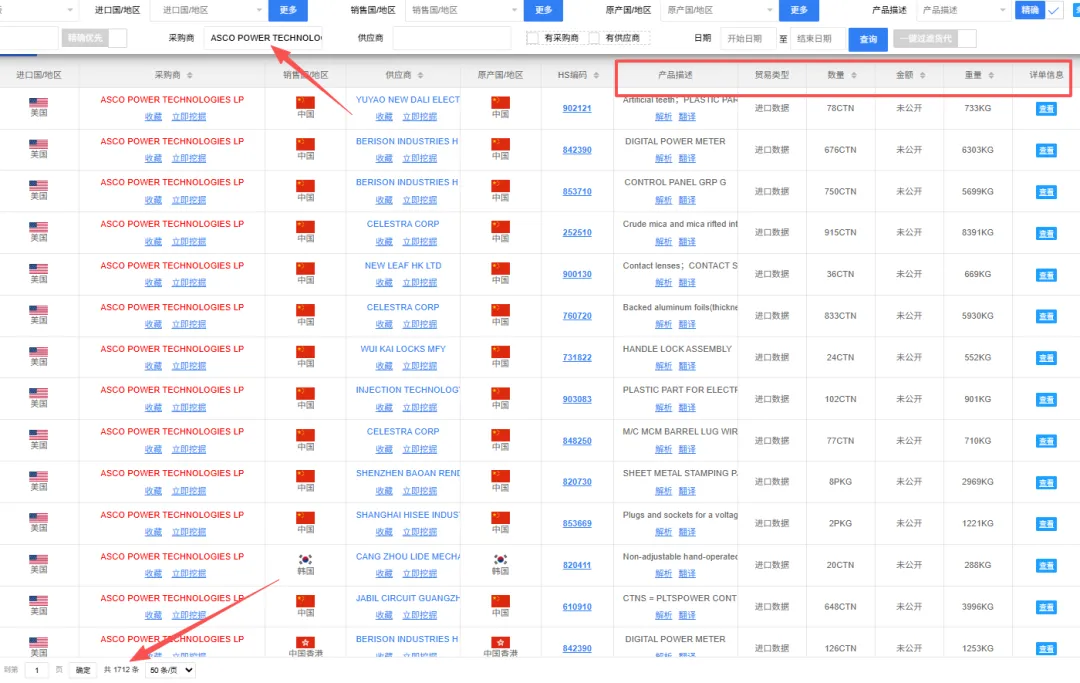The image size is (1080, 683).
Task: Click the 查看 detail icon in the 552KG row
Action: pyautogui.click(x=1046, y=358)
